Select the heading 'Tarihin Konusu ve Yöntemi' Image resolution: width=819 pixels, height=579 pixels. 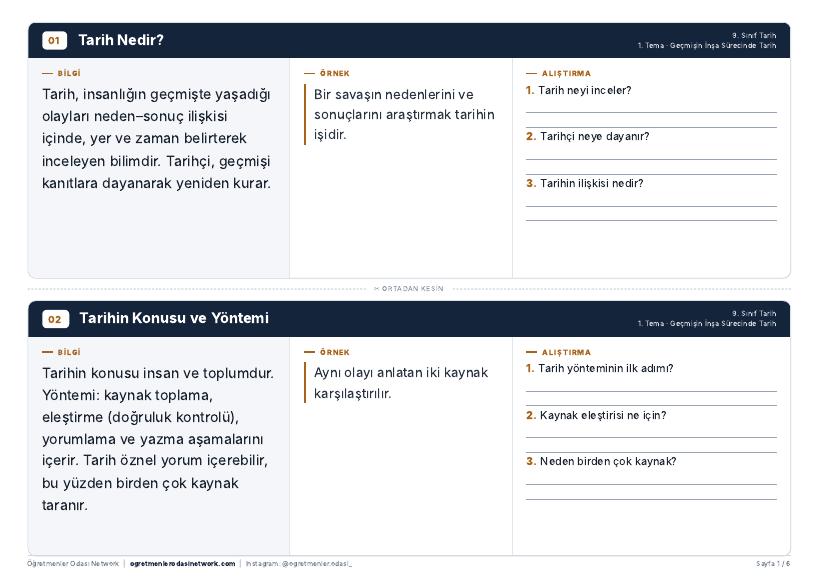(174, 318)
